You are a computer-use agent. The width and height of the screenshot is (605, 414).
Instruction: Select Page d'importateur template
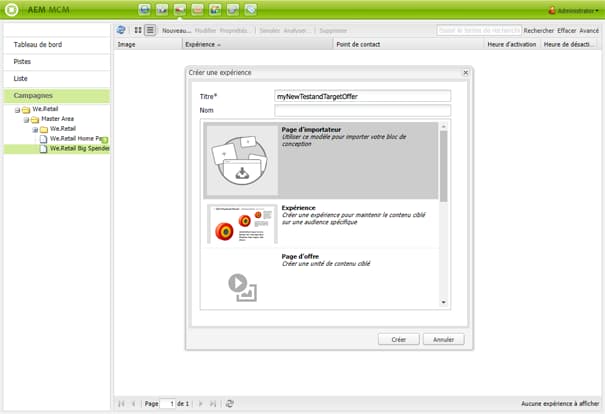click(321, 161)
